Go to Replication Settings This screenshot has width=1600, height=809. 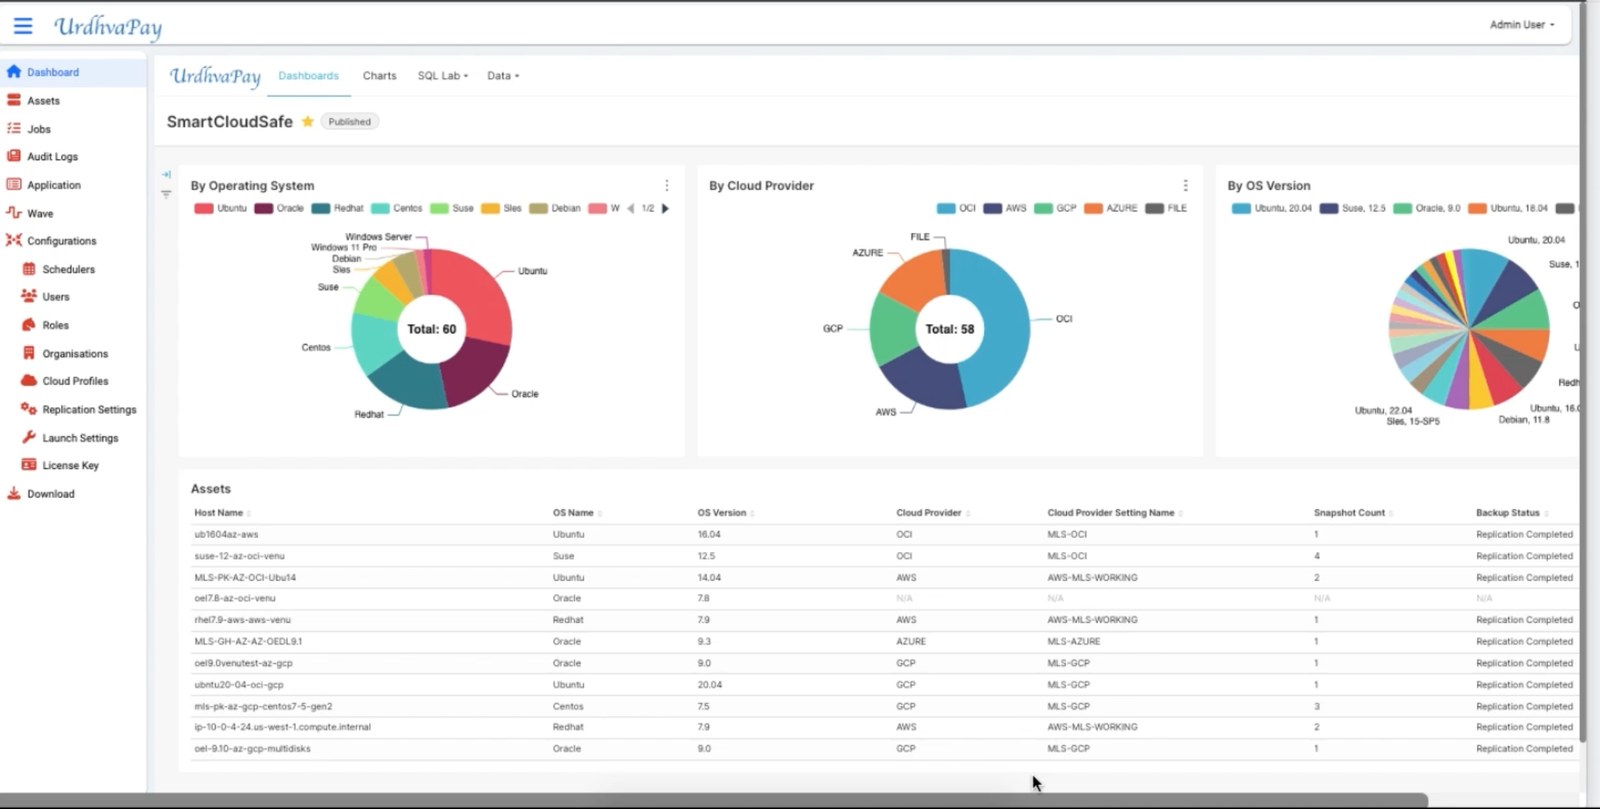(x=89, y=410)
